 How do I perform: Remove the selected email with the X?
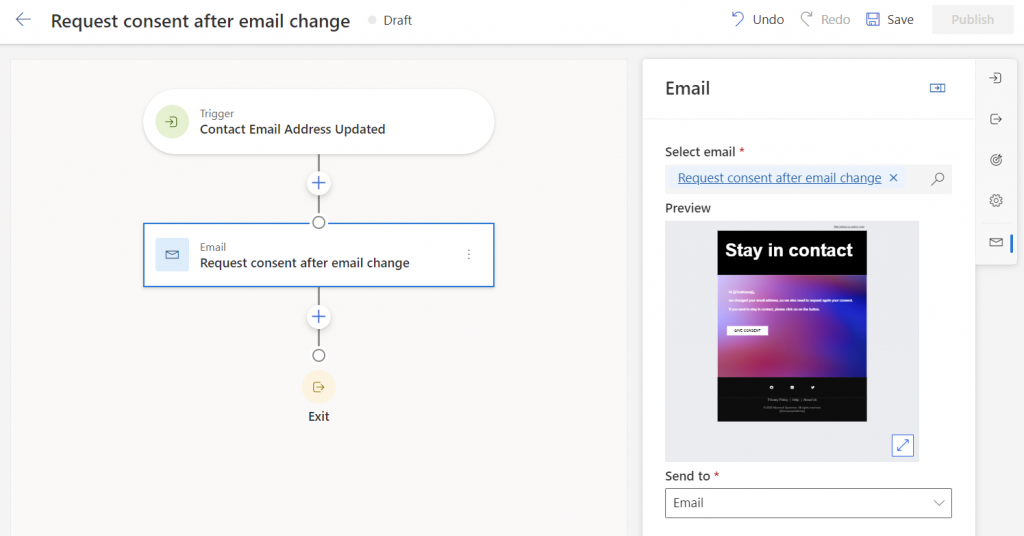tap(893, 178)
